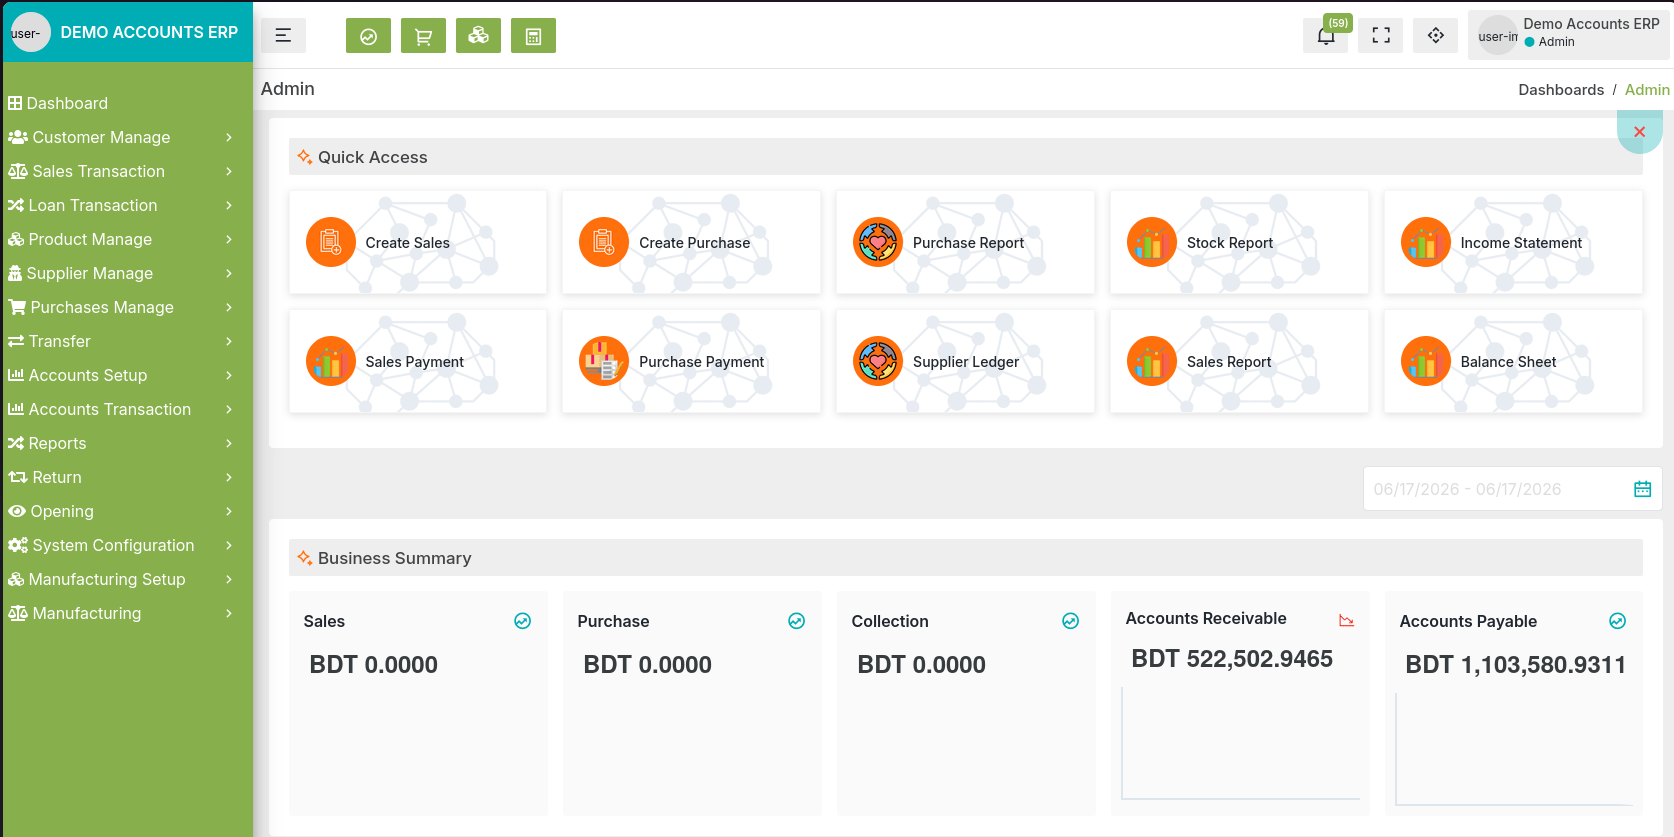
Task: Click the Accounts Payable trend icon
Action: pos(1617,621)
